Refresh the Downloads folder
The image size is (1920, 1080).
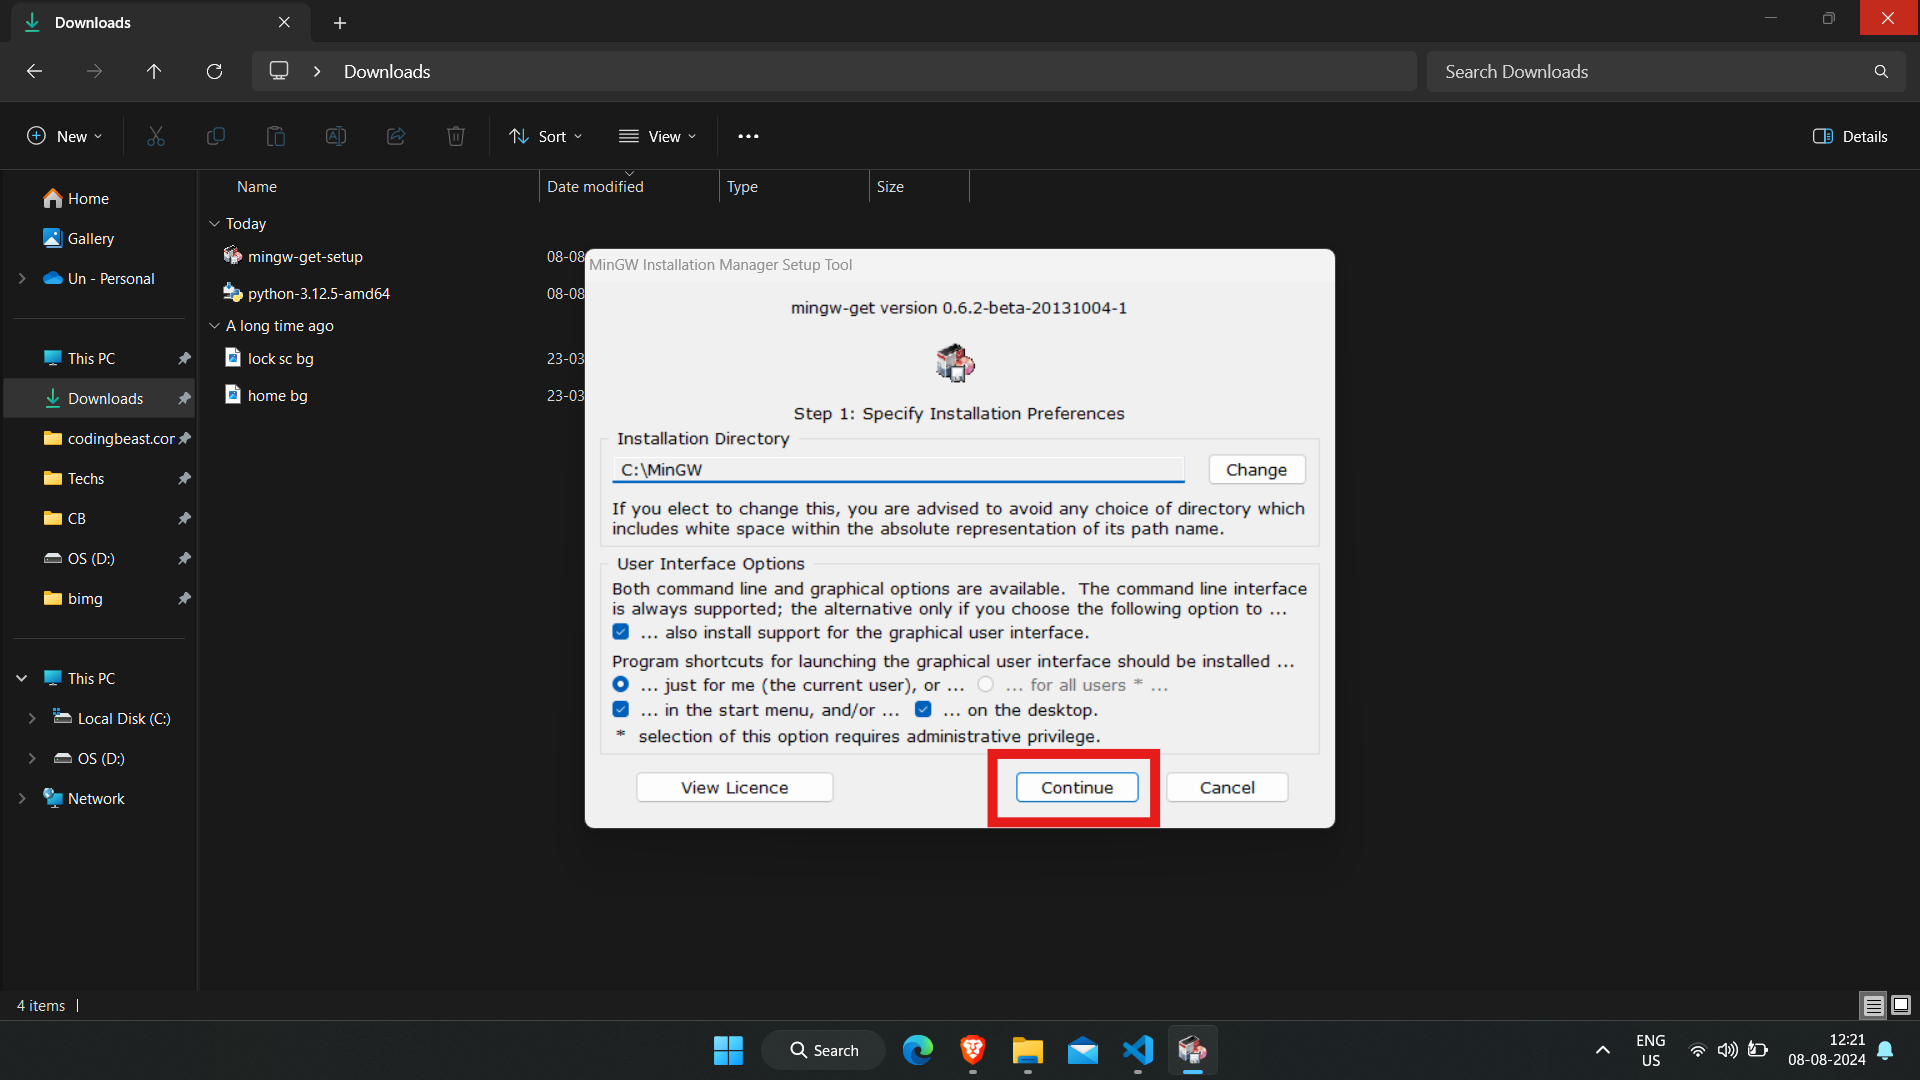pos(214,71)
